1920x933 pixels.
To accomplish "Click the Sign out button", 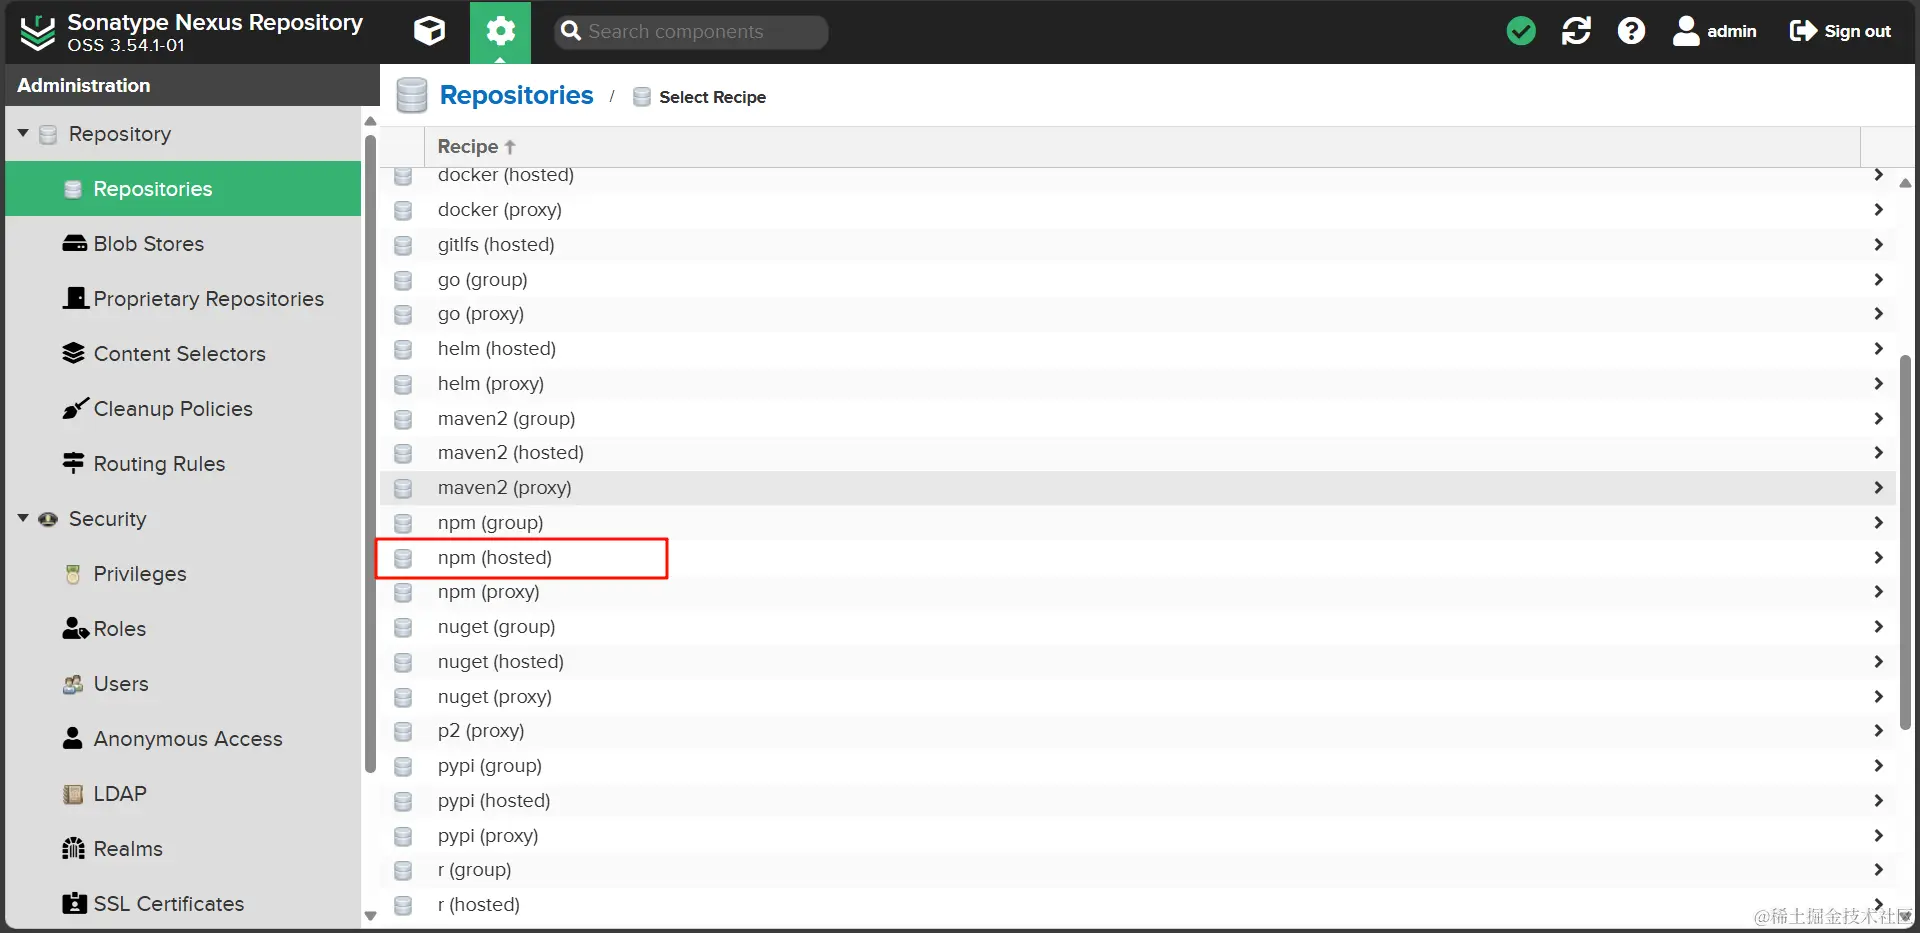I will (x=1840, y=31).
